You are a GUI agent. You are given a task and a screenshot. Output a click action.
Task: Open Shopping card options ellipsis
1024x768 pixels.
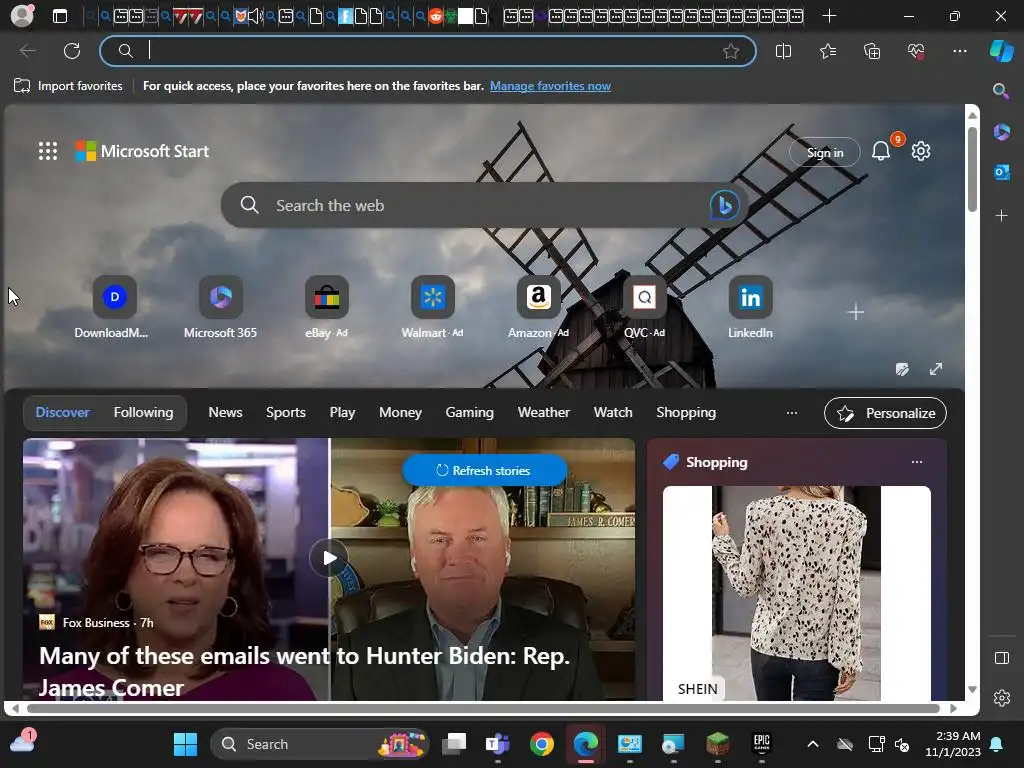point(917,462)
